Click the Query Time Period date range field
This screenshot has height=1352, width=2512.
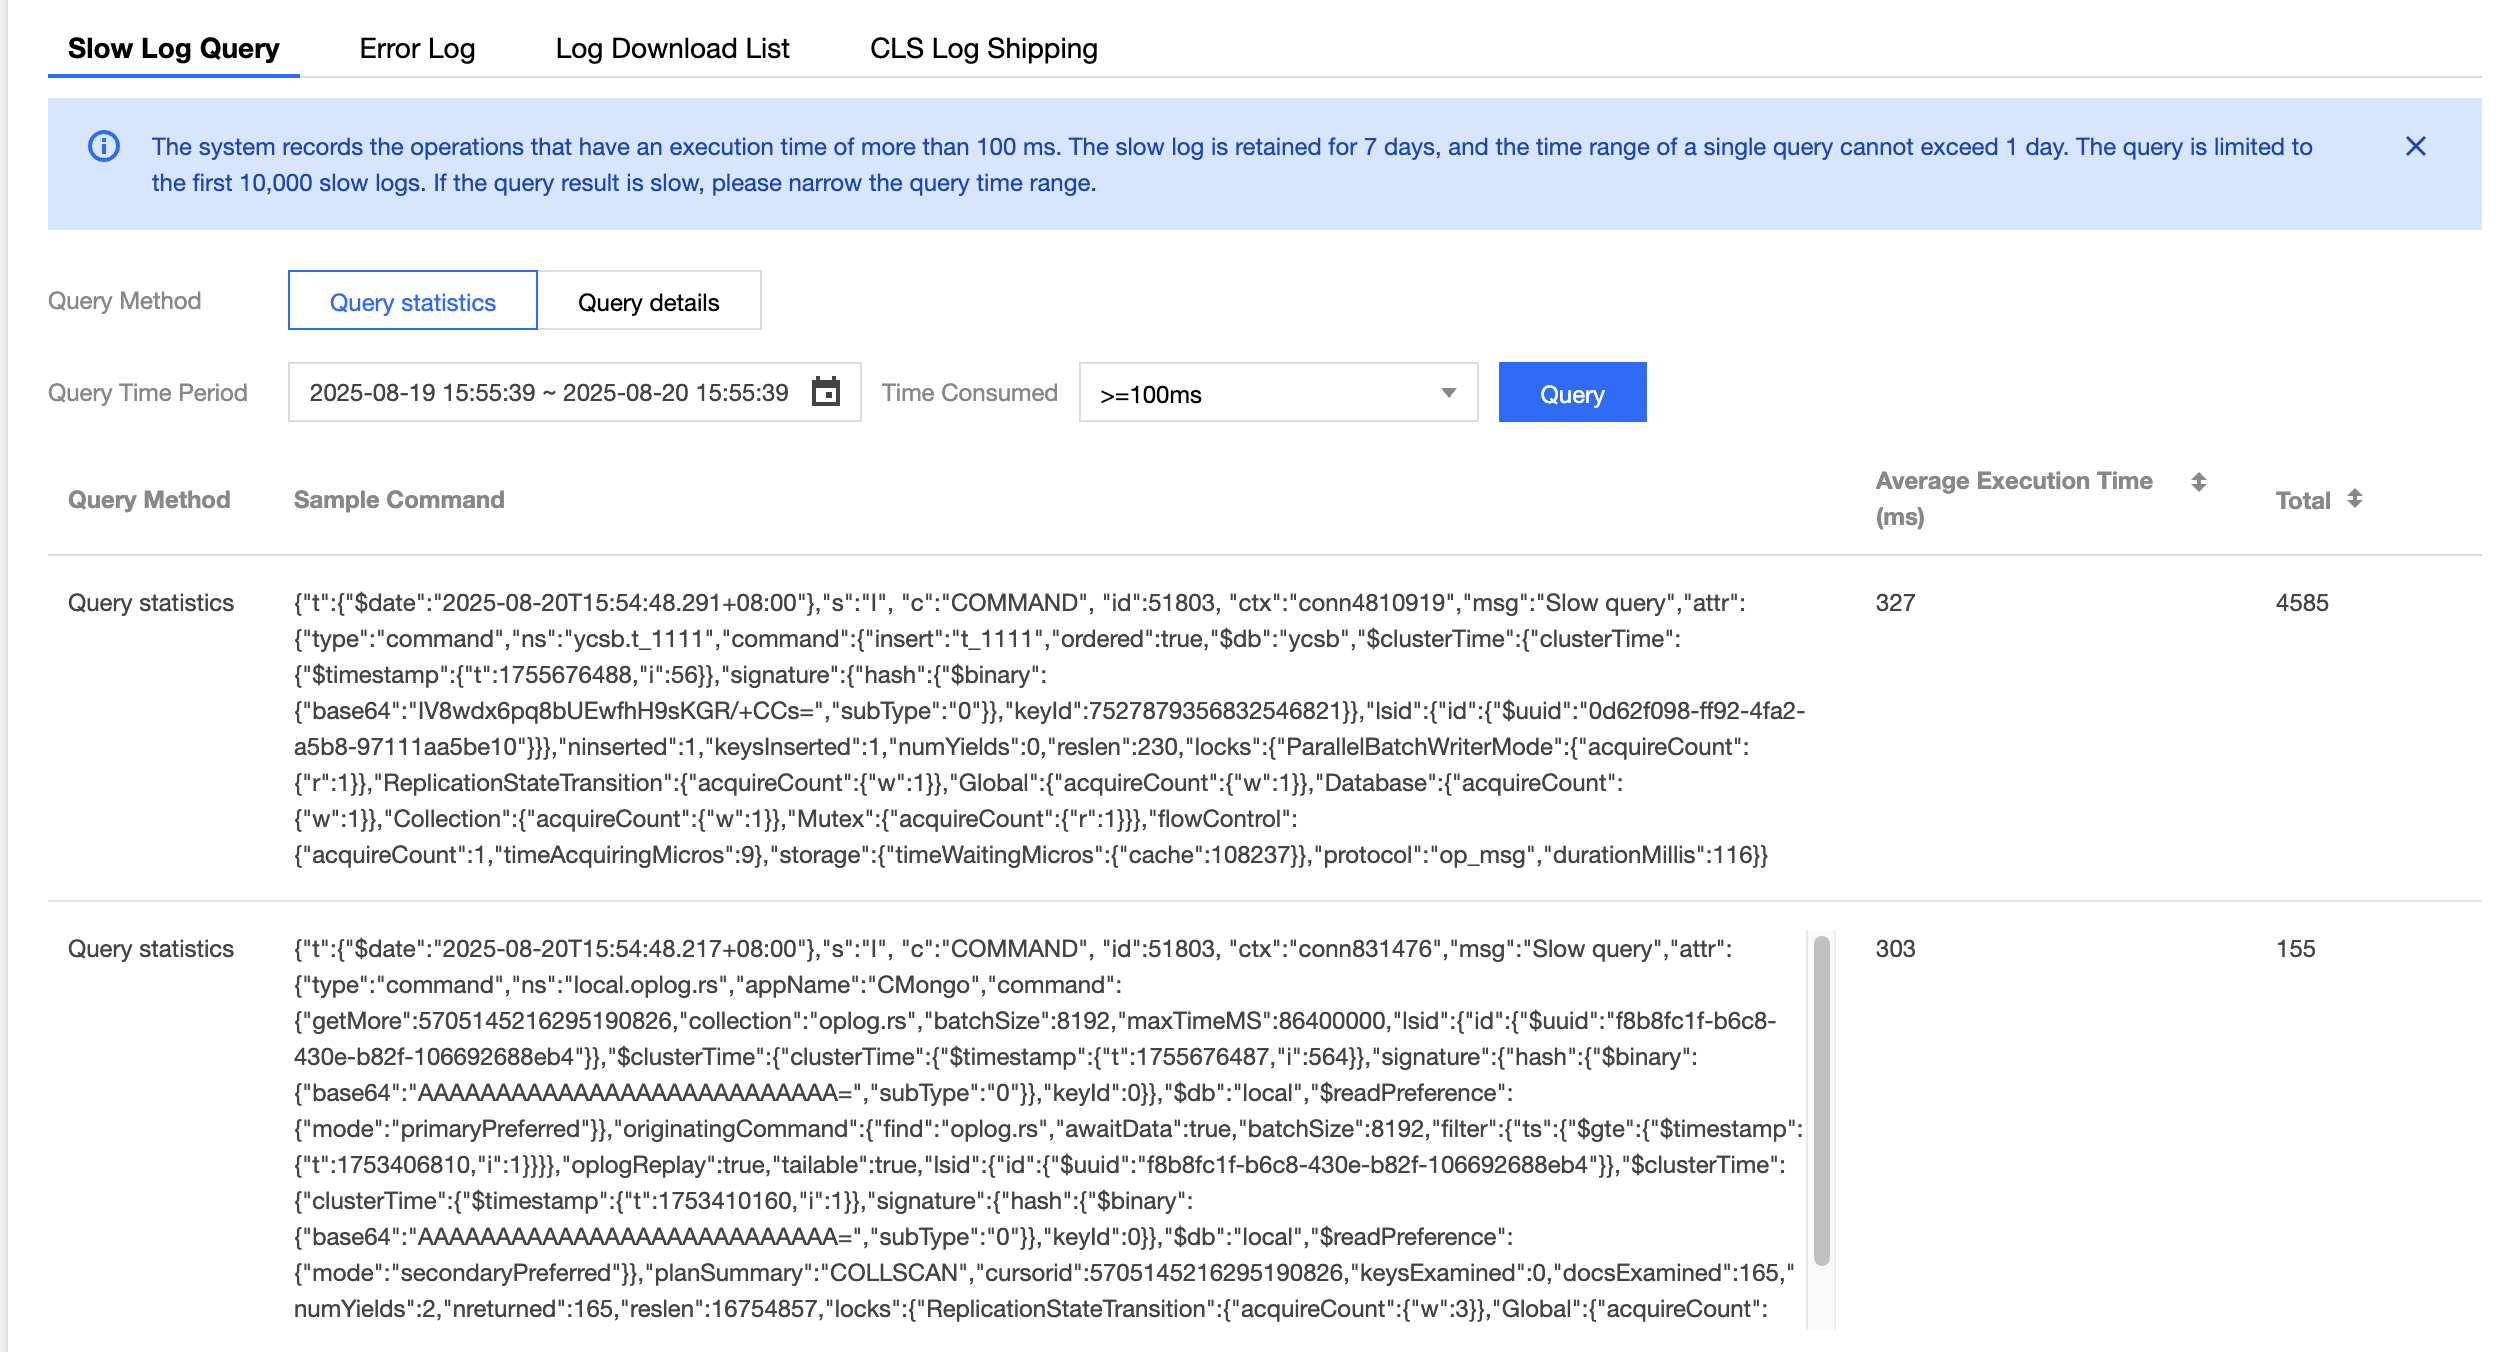(548, 393)
